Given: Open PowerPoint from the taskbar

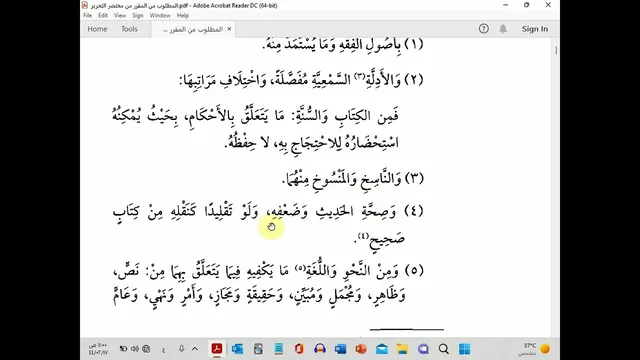Looking at the screenshot, I should click(361, 349).
